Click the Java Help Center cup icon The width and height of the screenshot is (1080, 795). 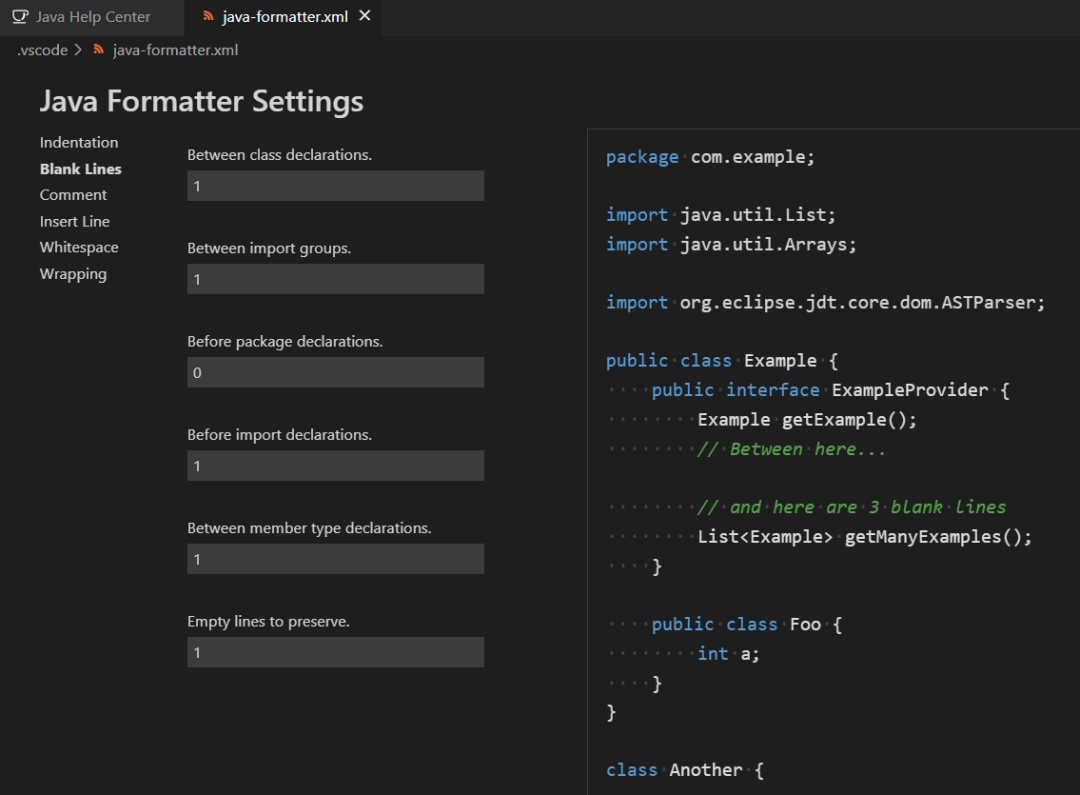[19, 16]
